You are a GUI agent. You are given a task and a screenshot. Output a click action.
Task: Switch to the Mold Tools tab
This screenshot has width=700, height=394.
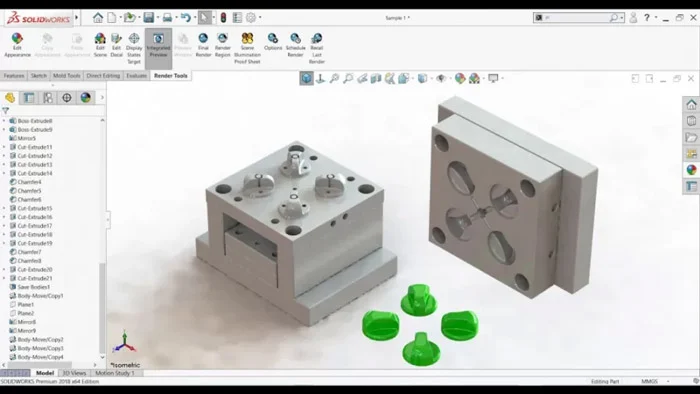pyautogui.click(x=67, y=76)
